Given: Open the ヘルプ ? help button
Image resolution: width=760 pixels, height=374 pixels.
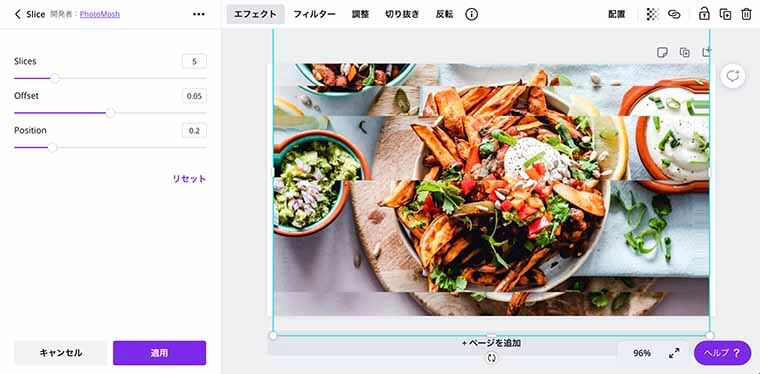Looking at the screenshot, I should pos(722,353).
